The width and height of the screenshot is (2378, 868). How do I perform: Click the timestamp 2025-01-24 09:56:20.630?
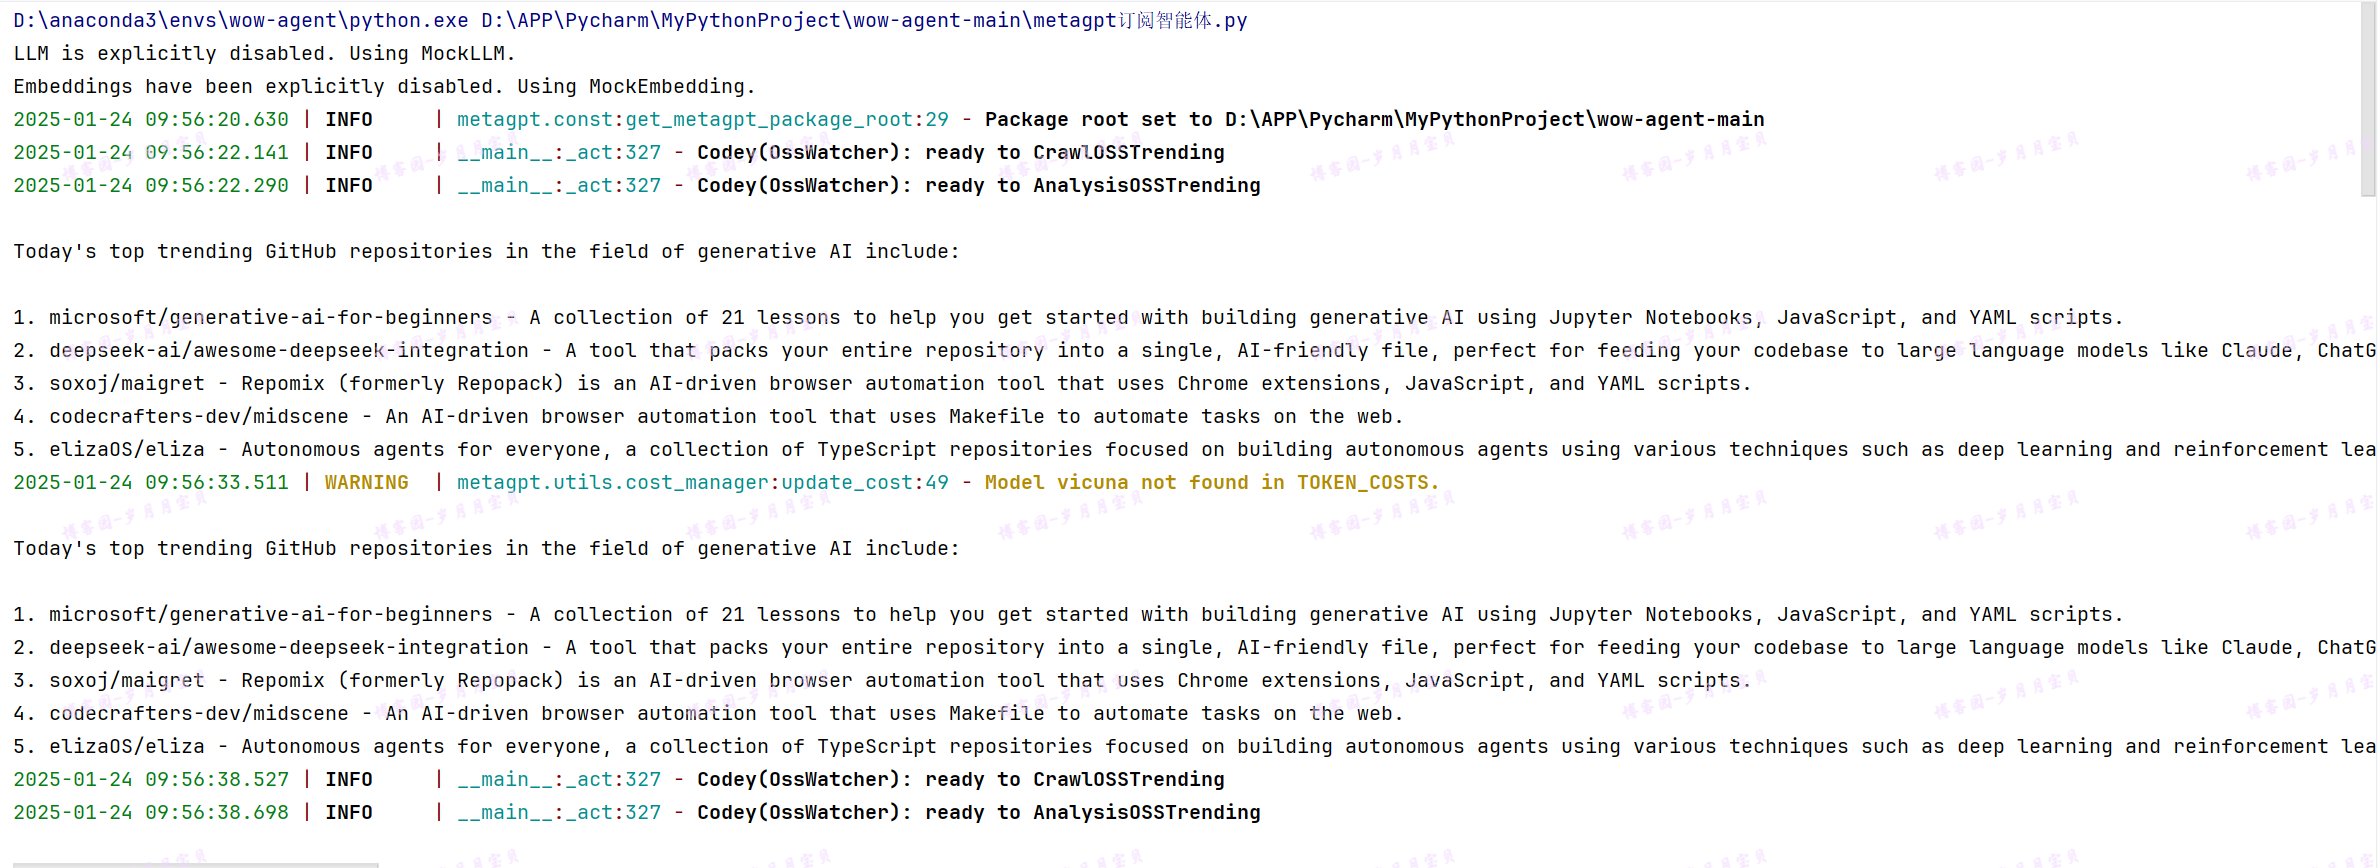pyautogui.click(x=150, y=119)
